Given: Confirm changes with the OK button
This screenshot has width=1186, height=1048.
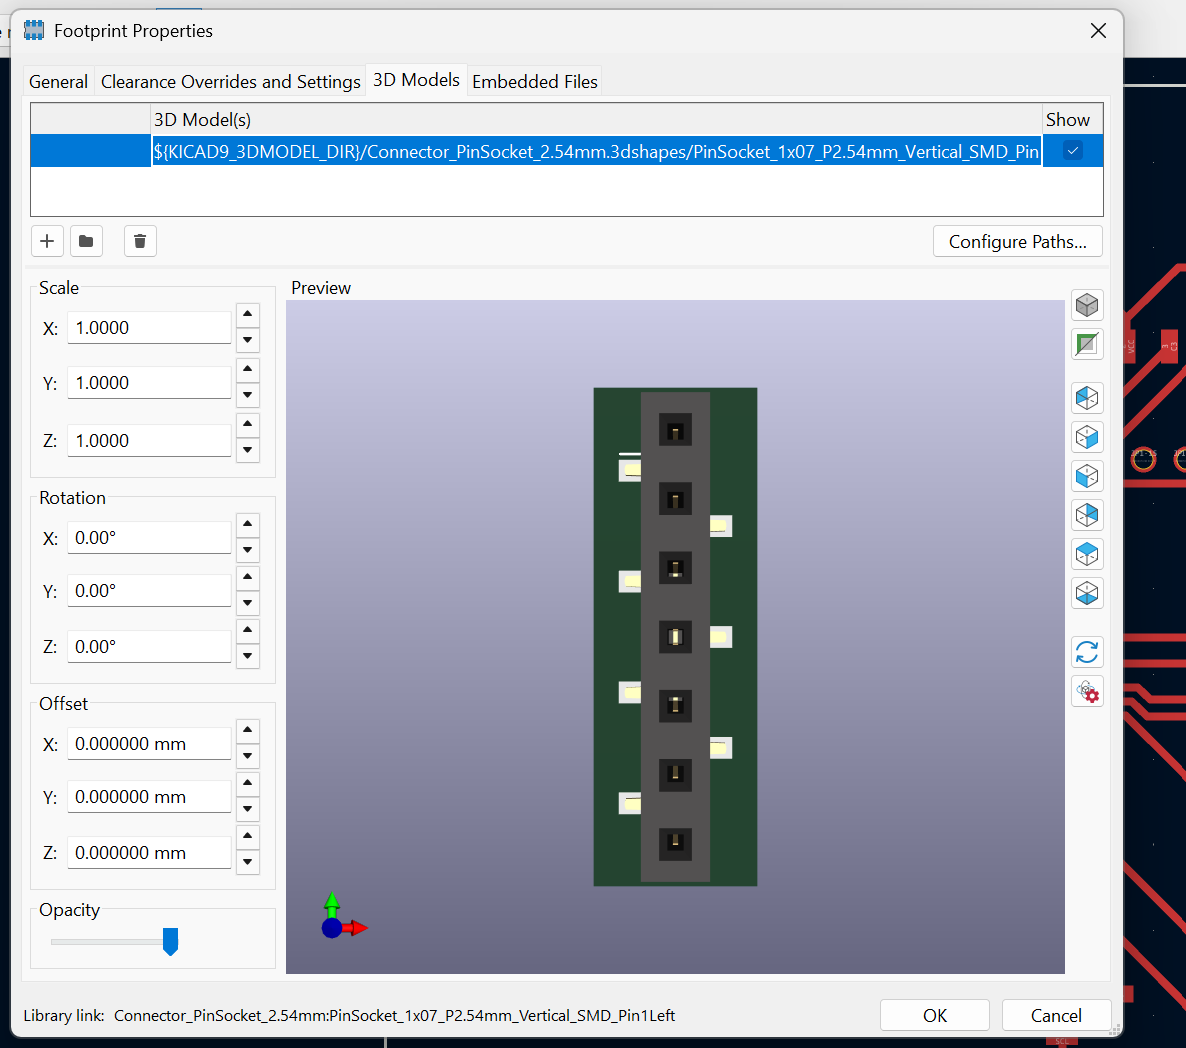Looking at the screenshot, I should 934,1015.
